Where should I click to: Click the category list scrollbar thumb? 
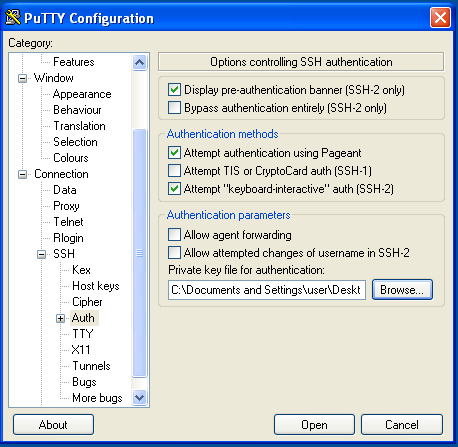coord(139,253)
